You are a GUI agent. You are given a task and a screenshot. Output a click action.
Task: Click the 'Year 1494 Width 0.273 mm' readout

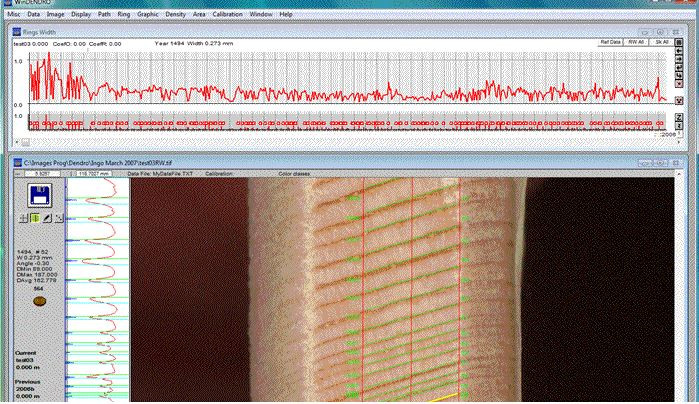193,44
